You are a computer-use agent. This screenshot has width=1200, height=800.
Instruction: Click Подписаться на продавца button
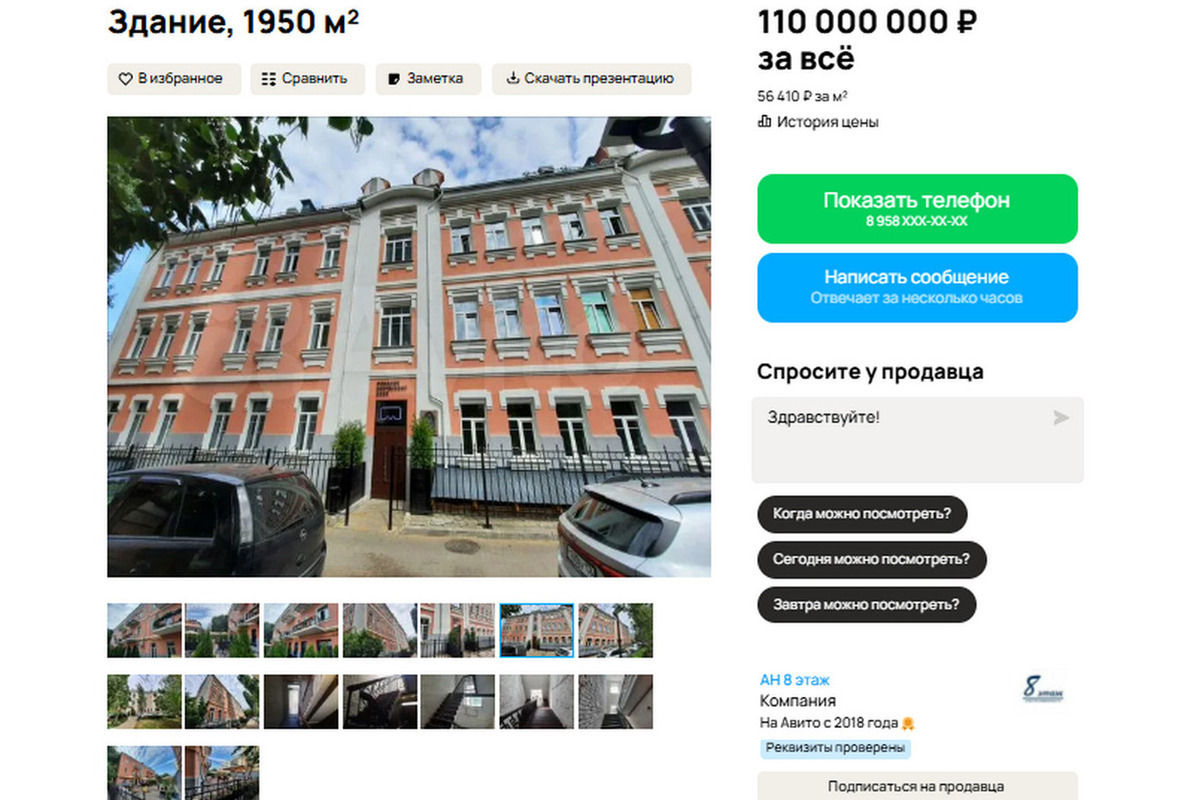pos(917,786)
